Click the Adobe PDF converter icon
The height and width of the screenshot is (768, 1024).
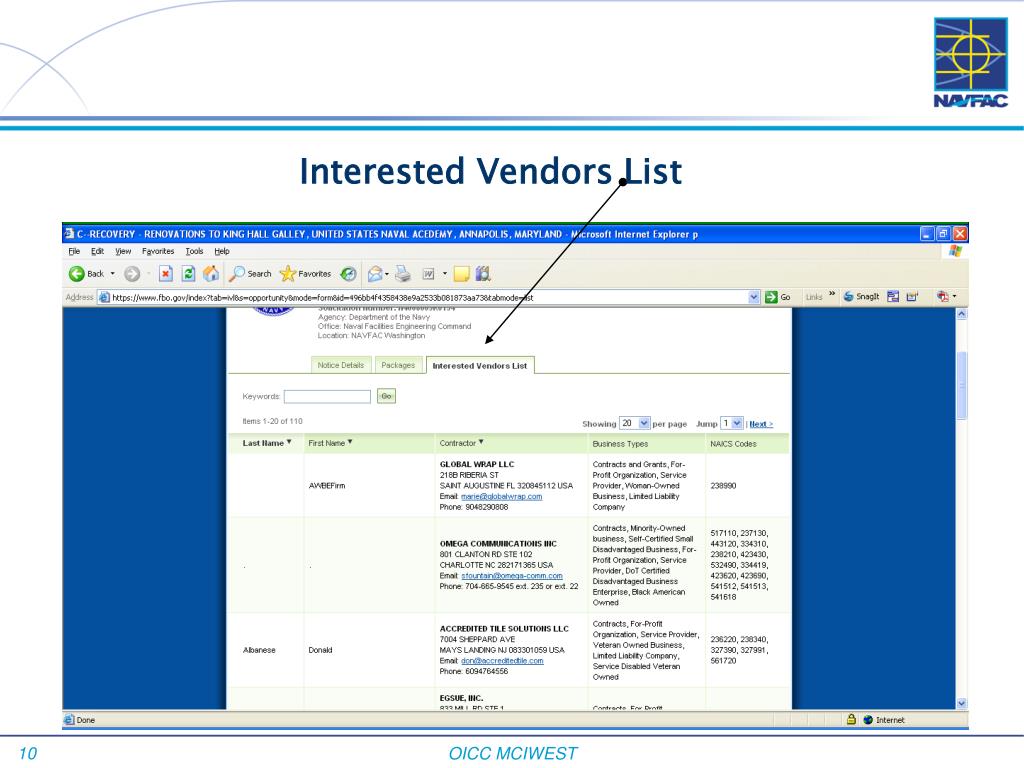(942, 296)
